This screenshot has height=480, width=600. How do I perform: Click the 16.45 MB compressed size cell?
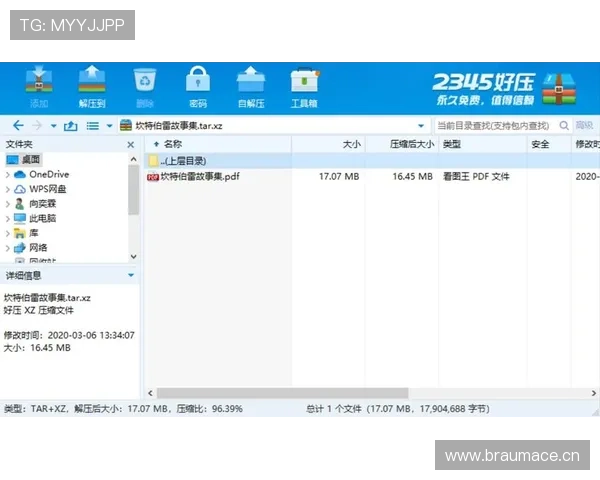[412, 176]
